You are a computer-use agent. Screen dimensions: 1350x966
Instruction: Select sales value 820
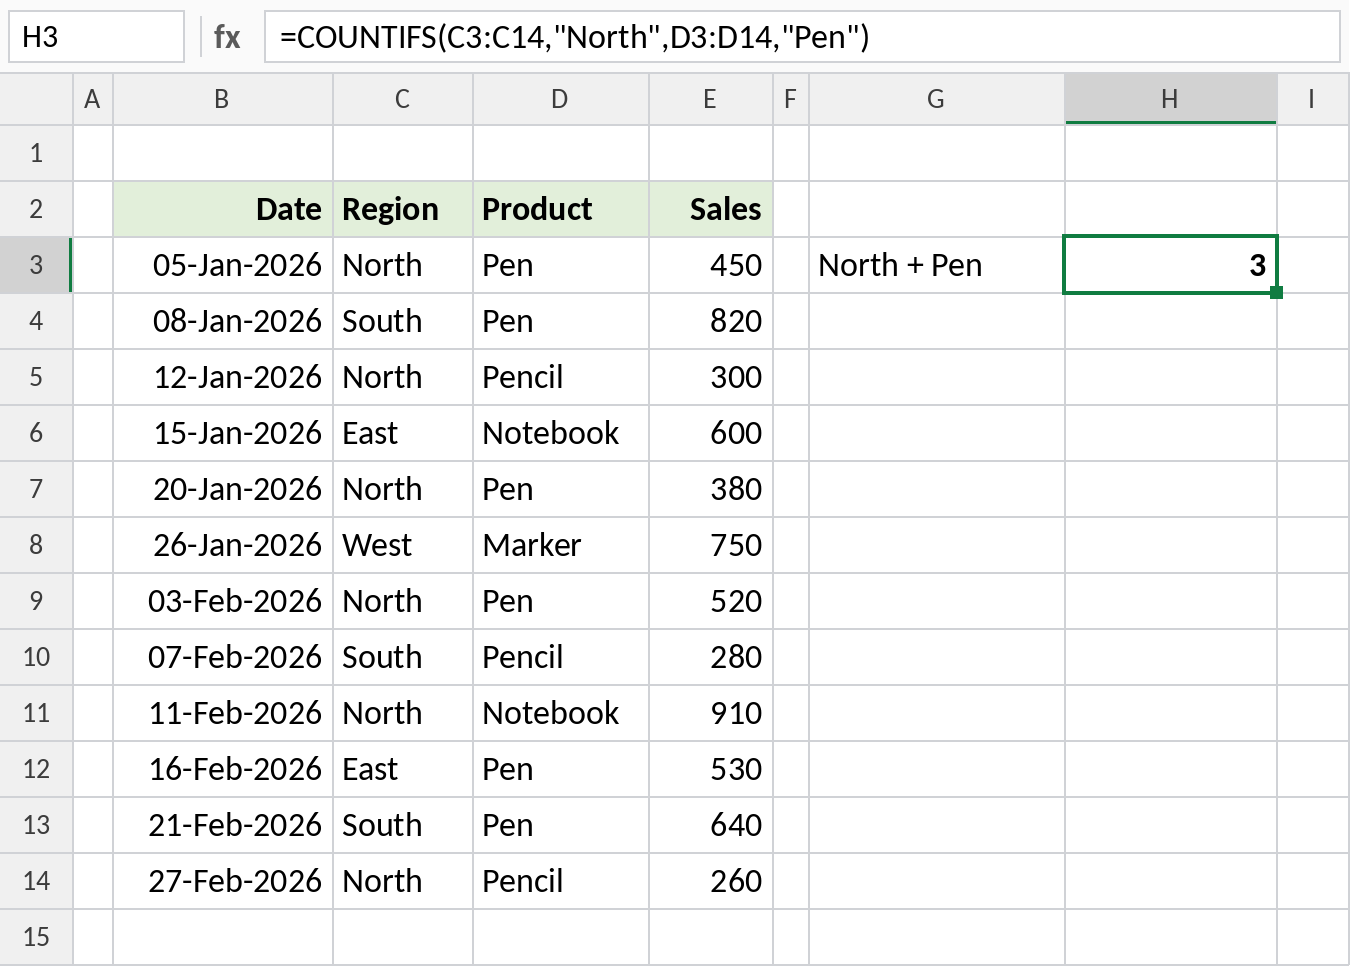[711, 321]
